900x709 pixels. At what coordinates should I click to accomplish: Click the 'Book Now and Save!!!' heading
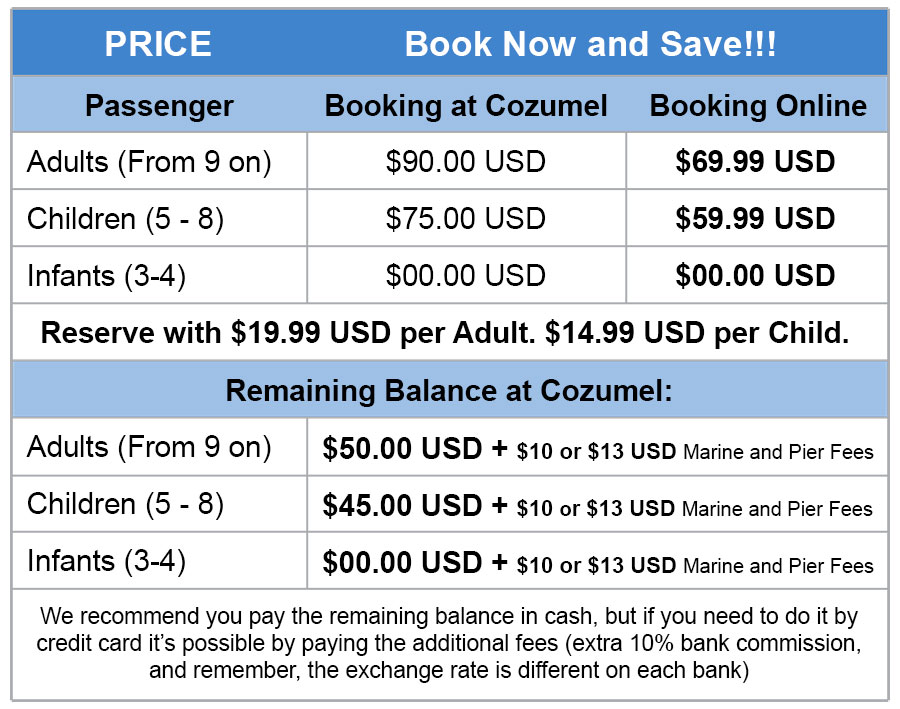tap(590, 44)
